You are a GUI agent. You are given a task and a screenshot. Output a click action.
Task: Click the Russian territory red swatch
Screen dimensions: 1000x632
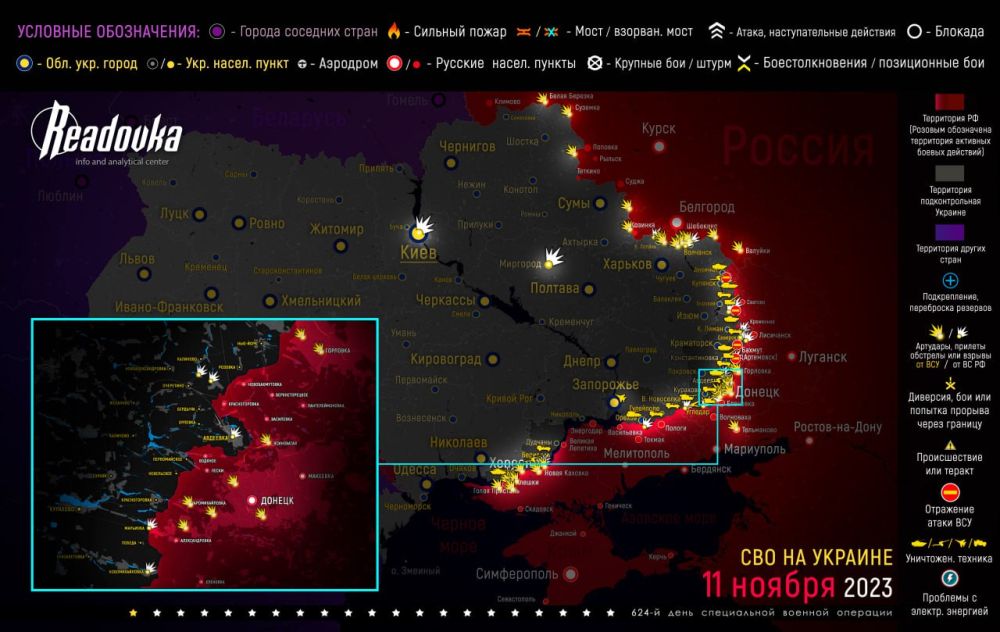click(950, 102)
